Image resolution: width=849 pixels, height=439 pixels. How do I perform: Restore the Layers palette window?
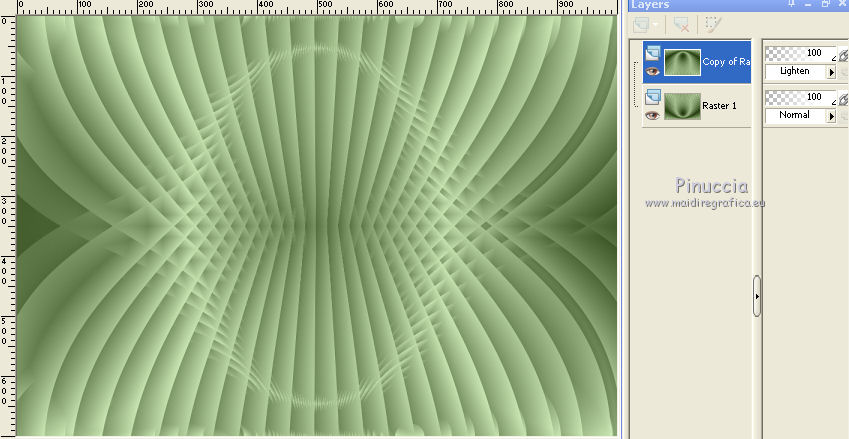coord(825,4)
